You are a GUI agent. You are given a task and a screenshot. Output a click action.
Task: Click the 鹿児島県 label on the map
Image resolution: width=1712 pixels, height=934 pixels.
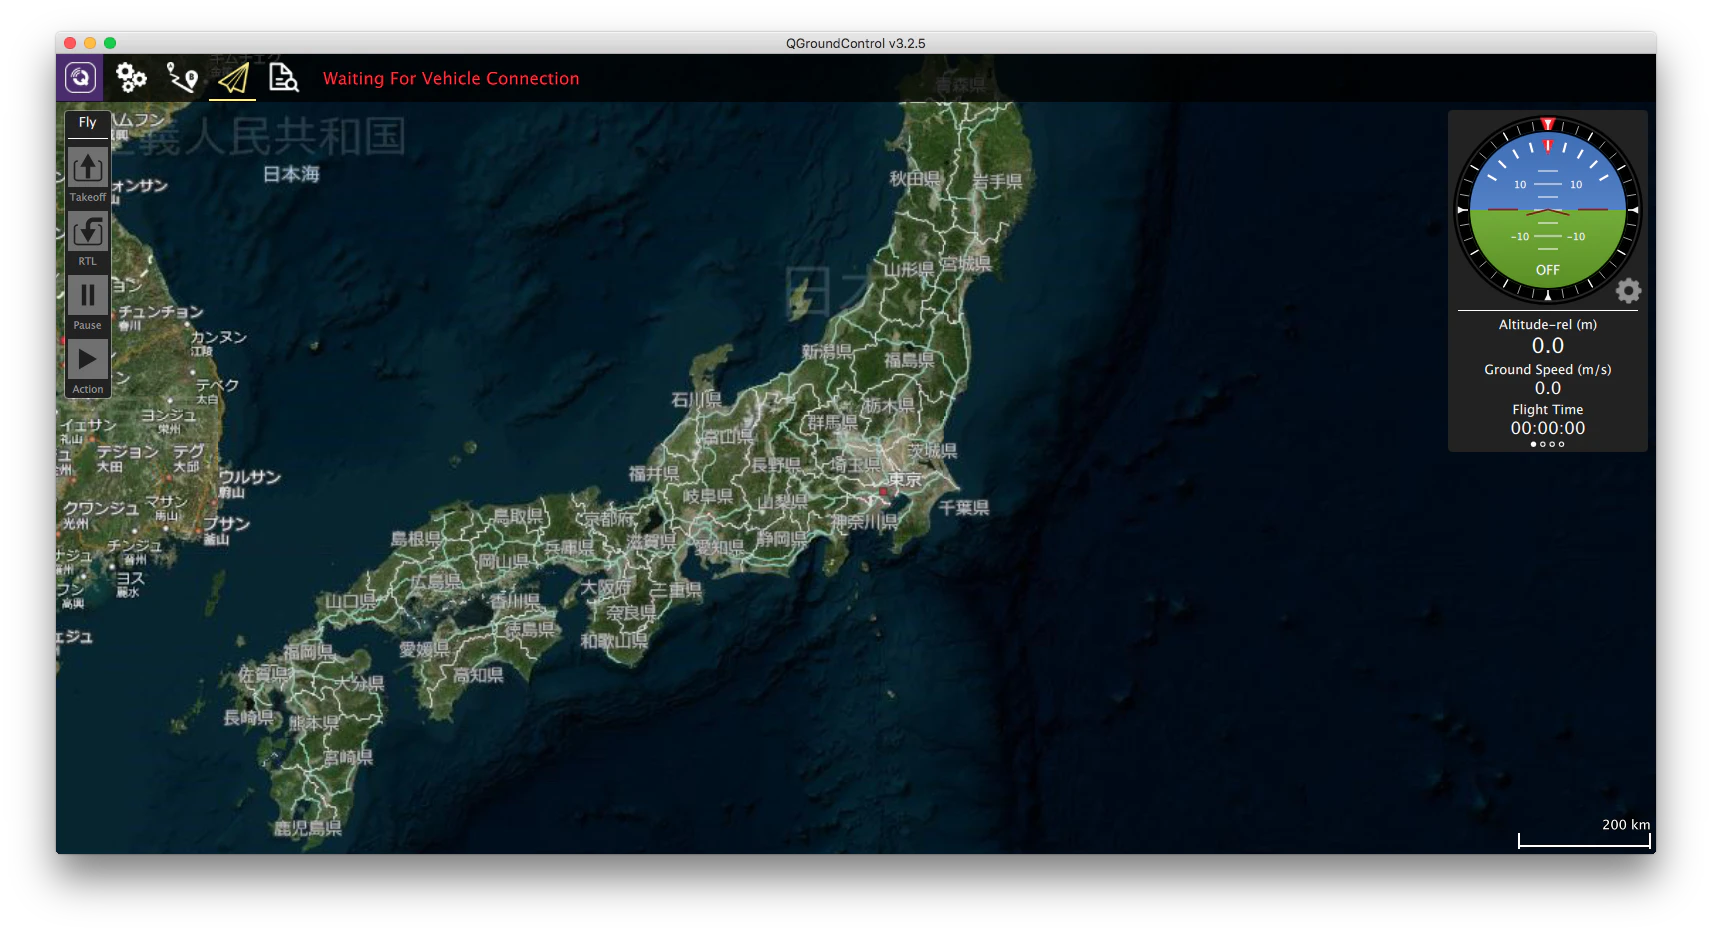[308, 828]
